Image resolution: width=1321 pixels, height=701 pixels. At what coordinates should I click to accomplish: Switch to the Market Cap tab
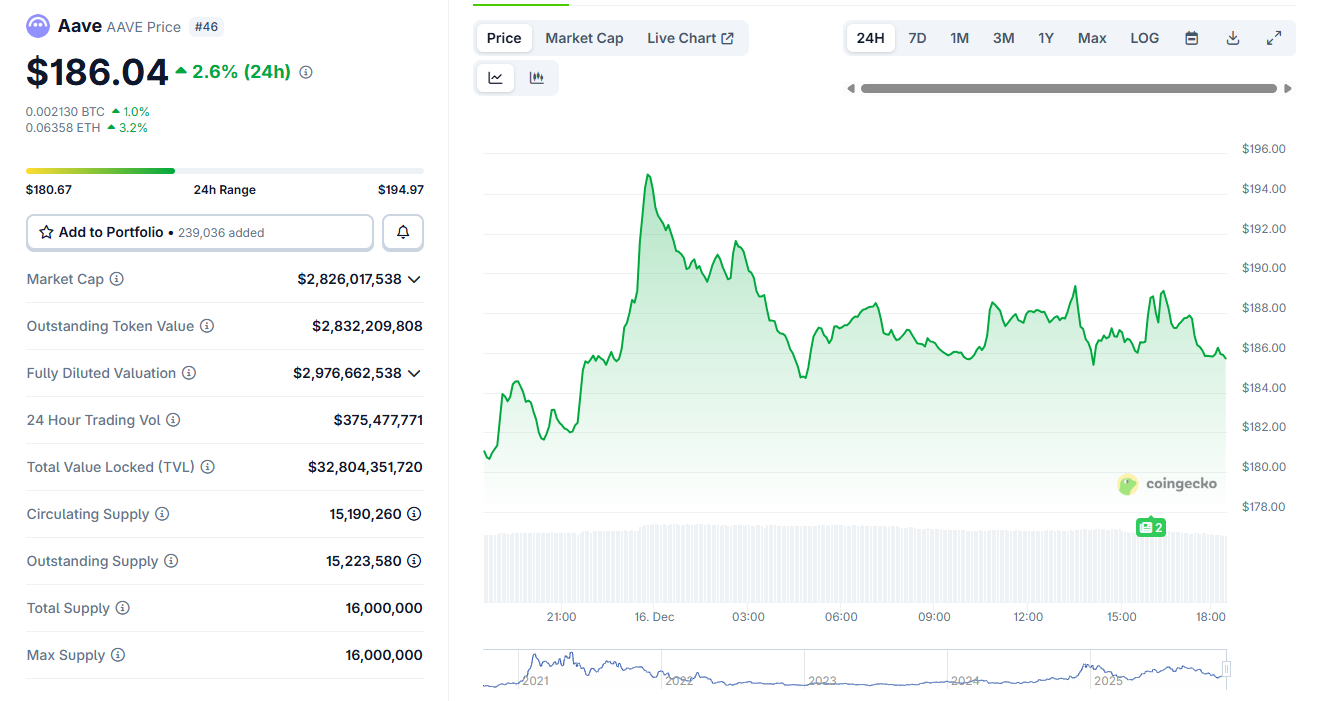click(x=584, y=37)
